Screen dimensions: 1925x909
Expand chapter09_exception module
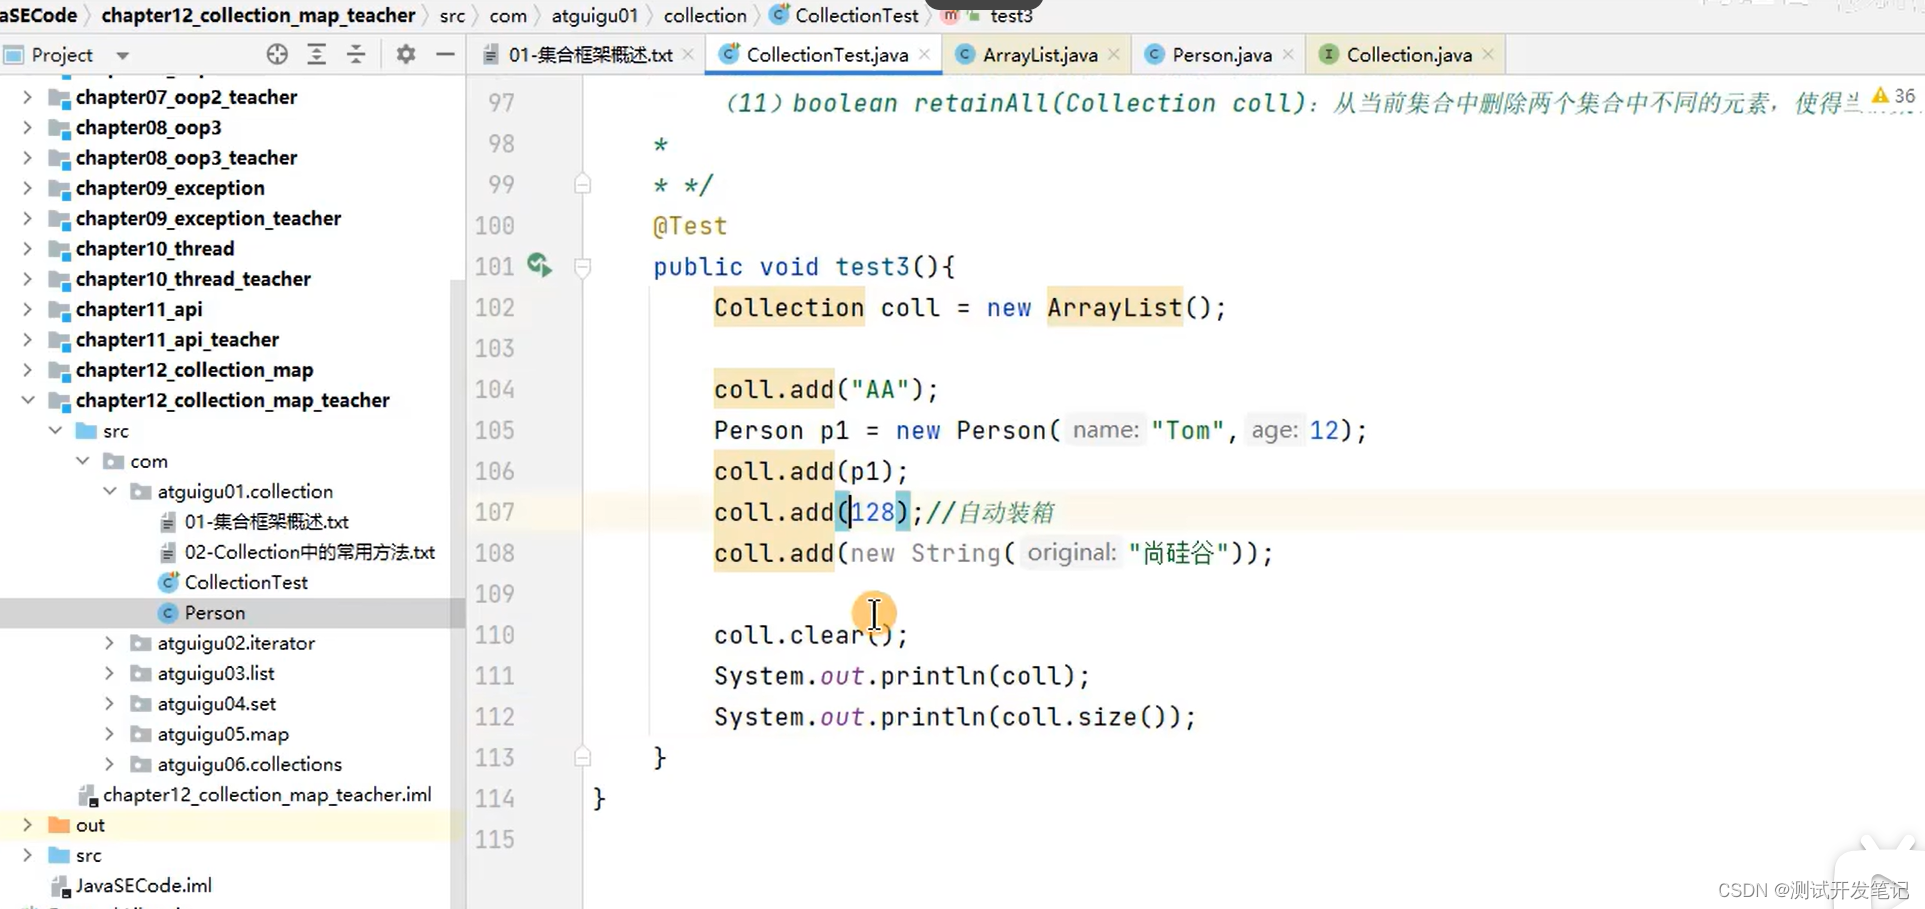click(27, 188)
